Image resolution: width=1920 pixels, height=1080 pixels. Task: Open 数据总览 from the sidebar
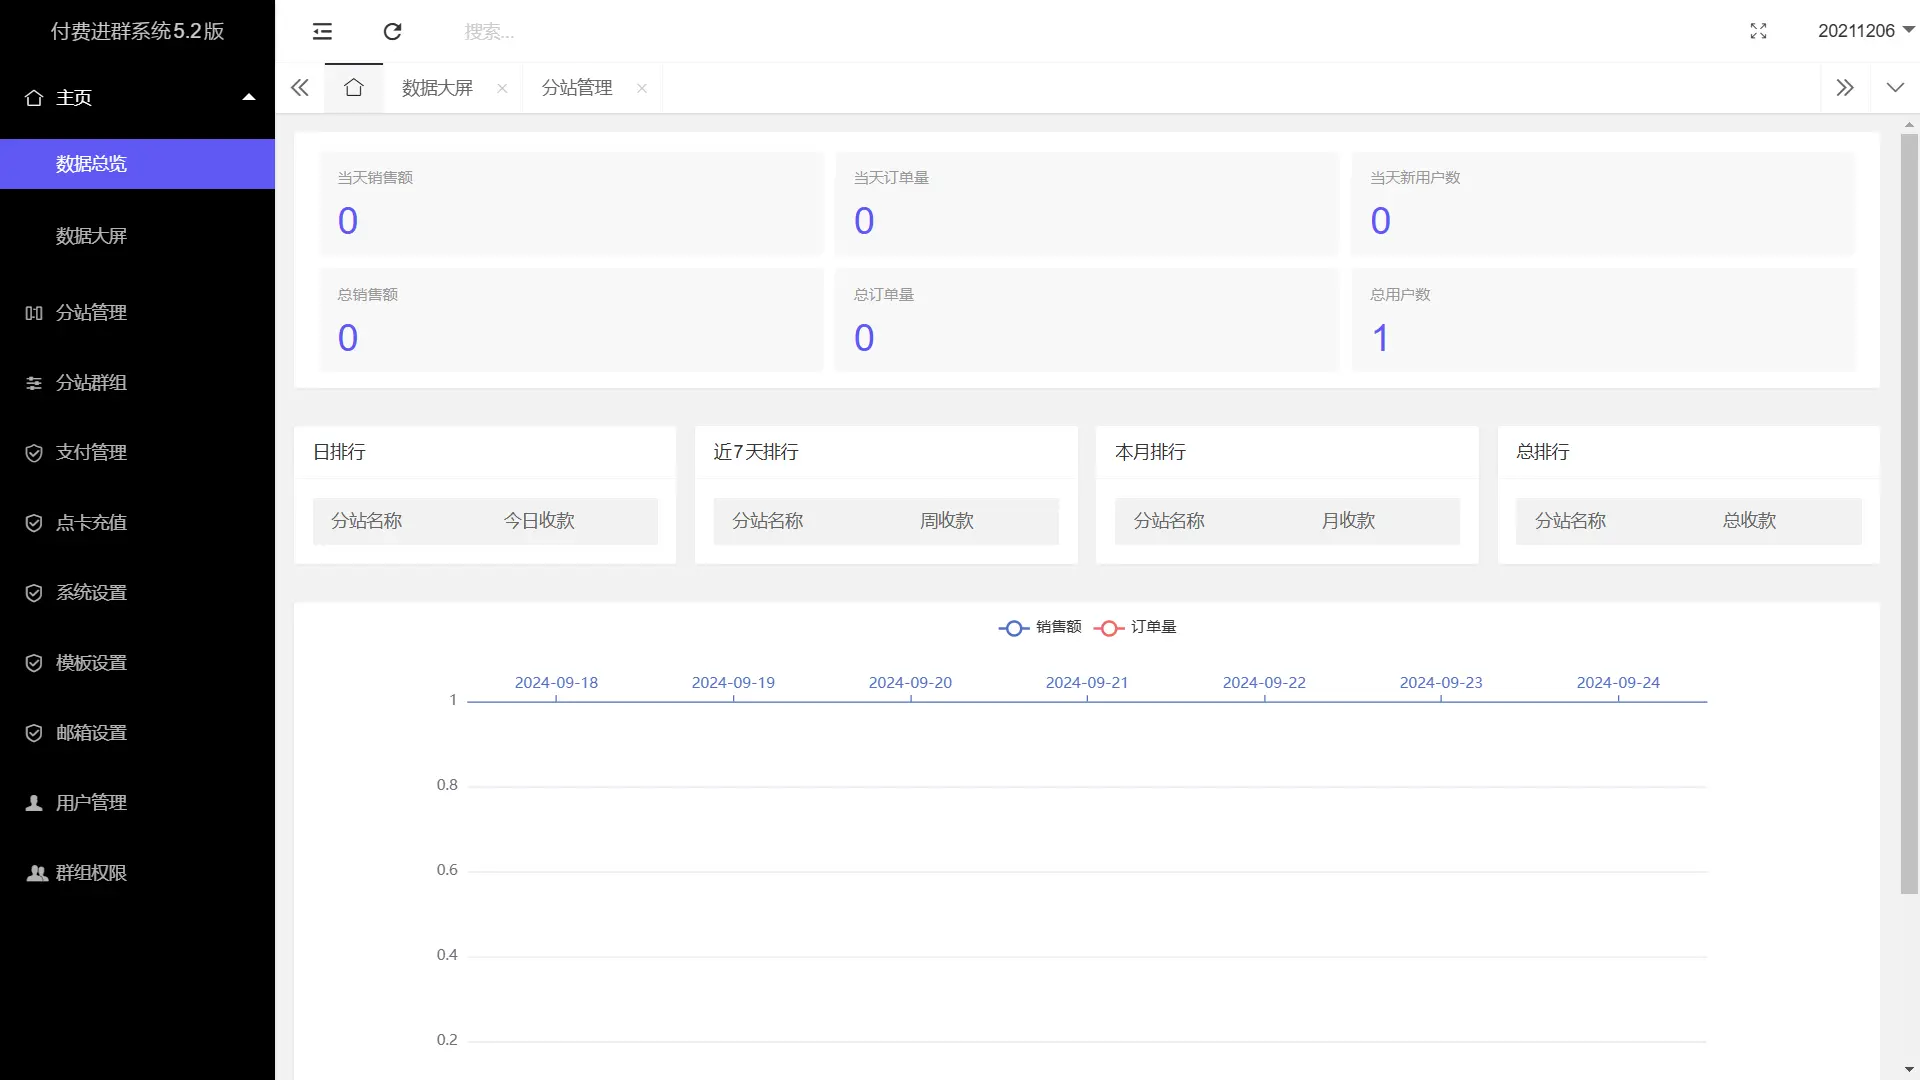pos(92,163)
